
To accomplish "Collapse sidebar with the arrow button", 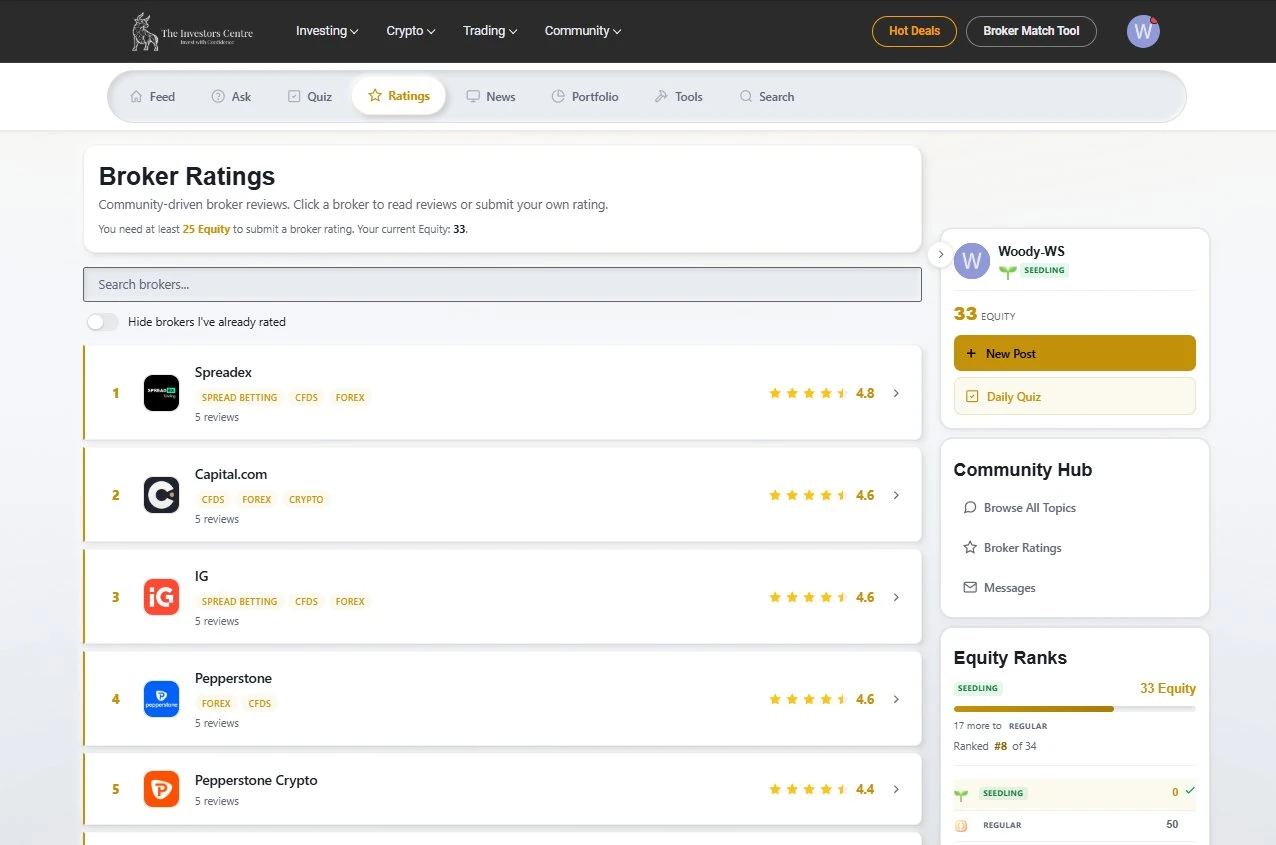I will (940, 254).
